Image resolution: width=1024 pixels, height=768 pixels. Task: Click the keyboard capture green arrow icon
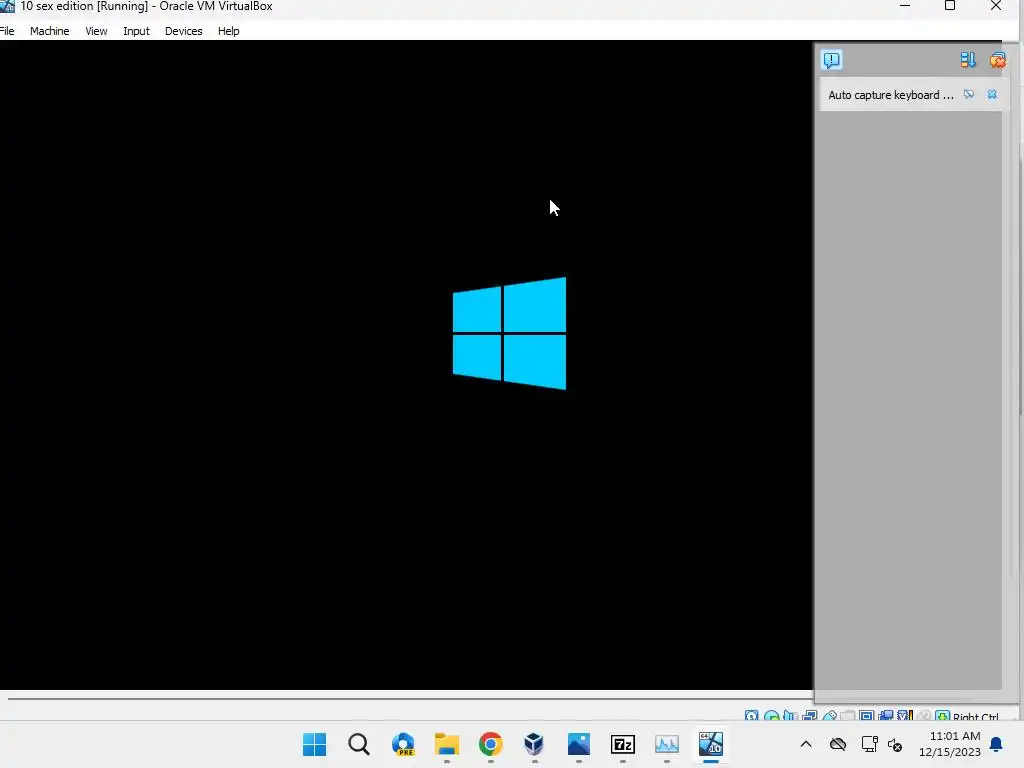click(x=942, y=716)
